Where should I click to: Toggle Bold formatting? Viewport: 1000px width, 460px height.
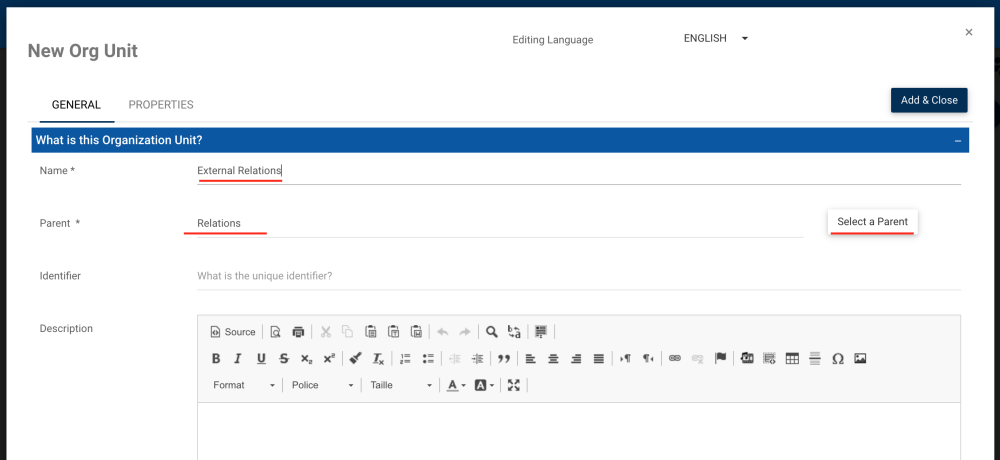click(216, 359)
